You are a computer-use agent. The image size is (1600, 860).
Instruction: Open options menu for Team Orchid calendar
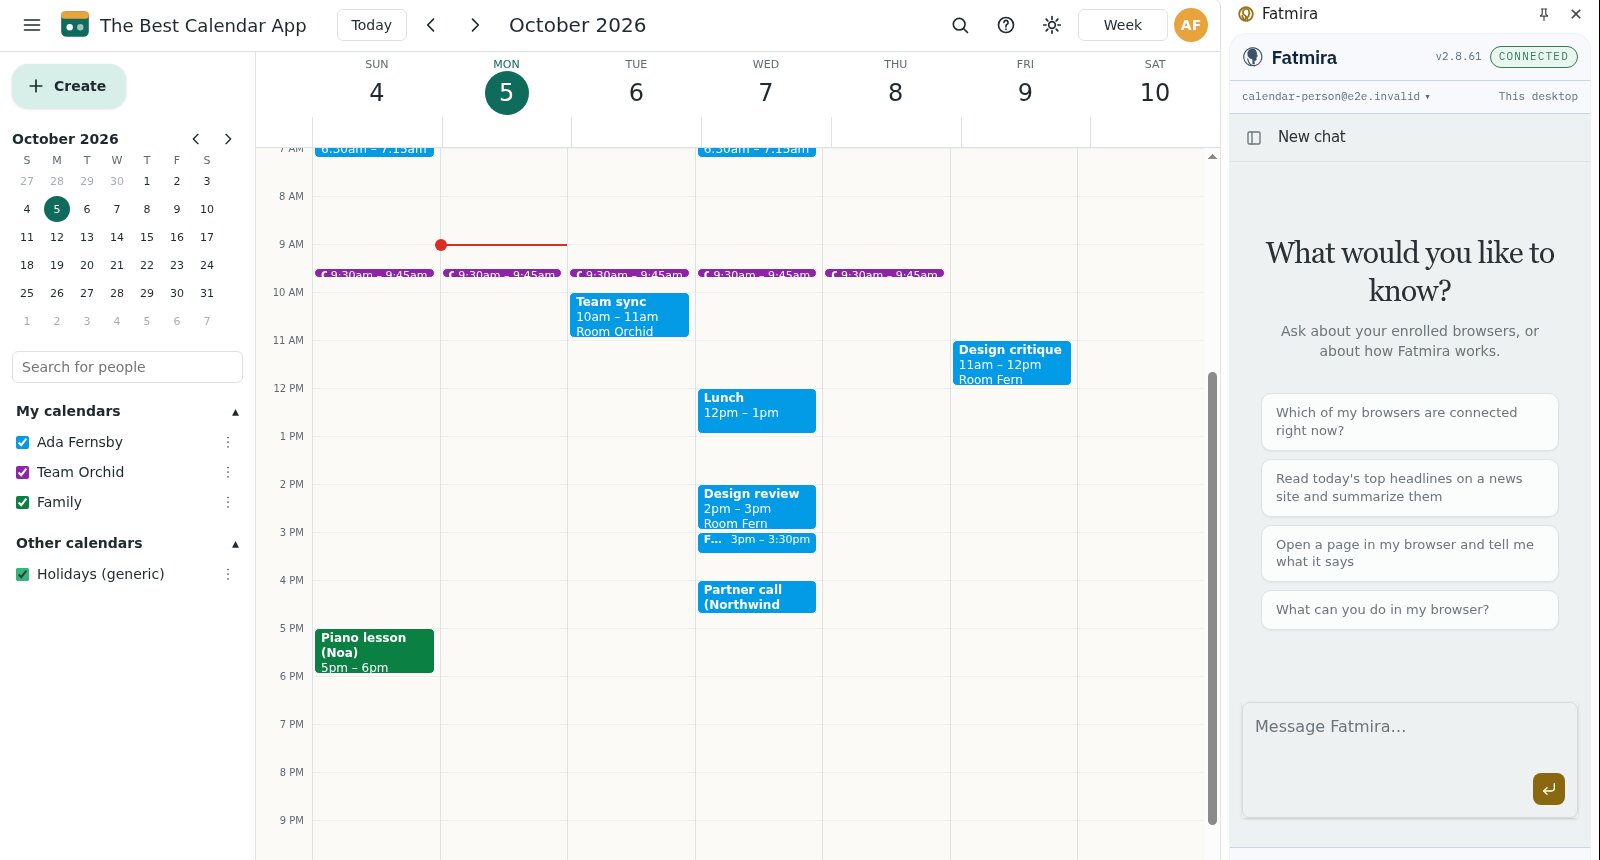click(228, 472)
